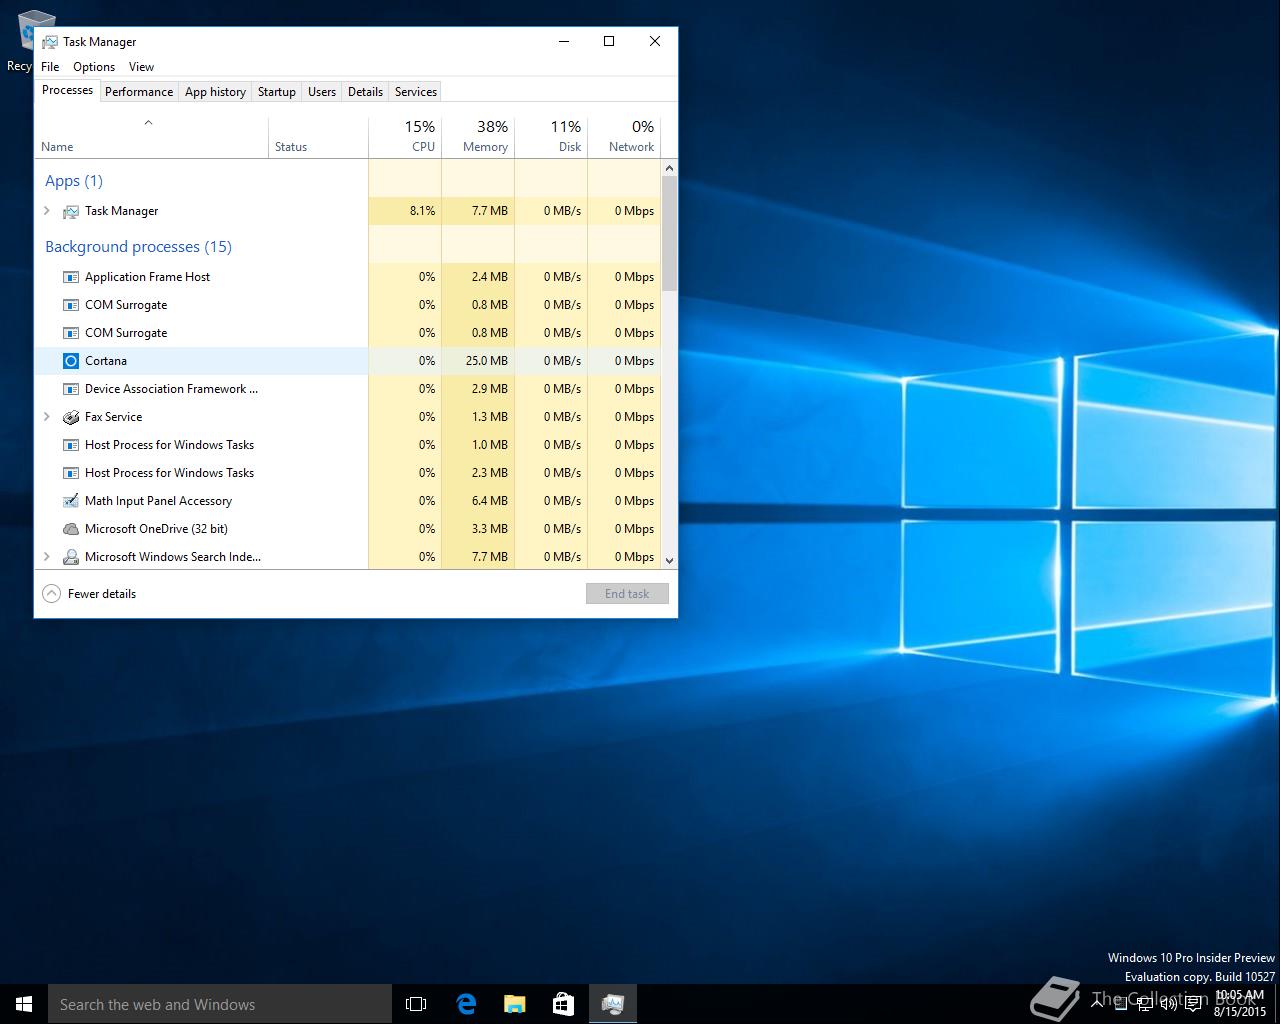Click the Microsoft OneDrive cloud icon
1280x1024 pixels.
pyautogui.click(x=71, y=529)
